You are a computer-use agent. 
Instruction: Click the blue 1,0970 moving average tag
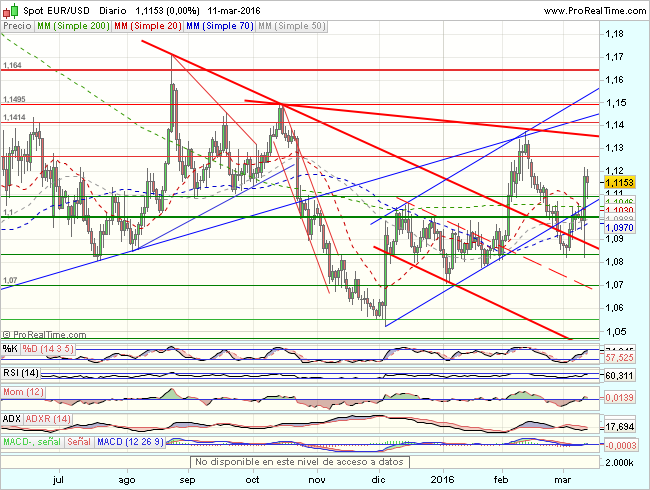[619, 228]
